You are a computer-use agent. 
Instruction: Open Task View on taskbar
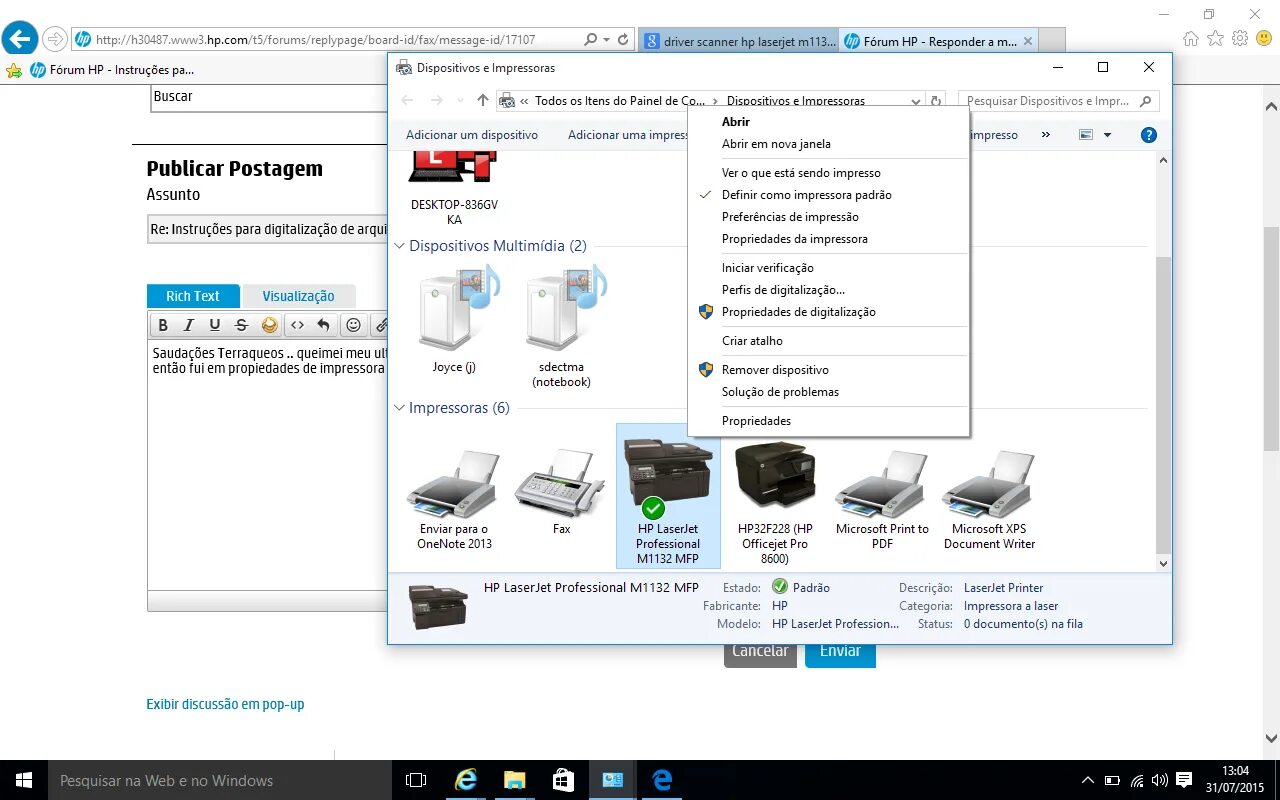416,780
